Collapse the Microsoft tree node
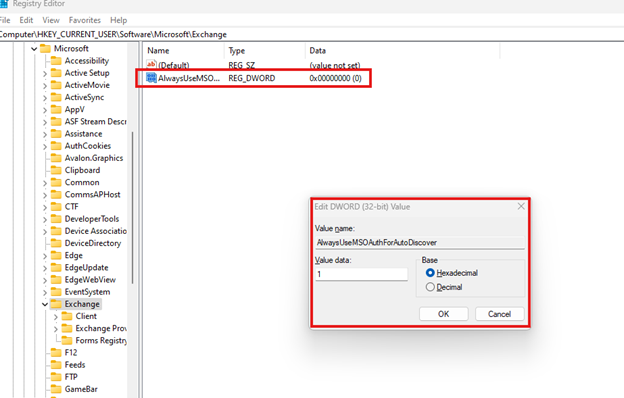The width and height of the screenshot is (624, 398). point(34,49)
